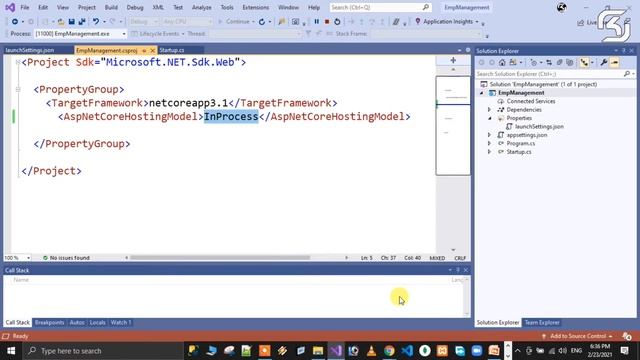
Task: Toggle Preview Selected Items in Solution Explorer
Action: pyautogui.click(x=614, y=62)
